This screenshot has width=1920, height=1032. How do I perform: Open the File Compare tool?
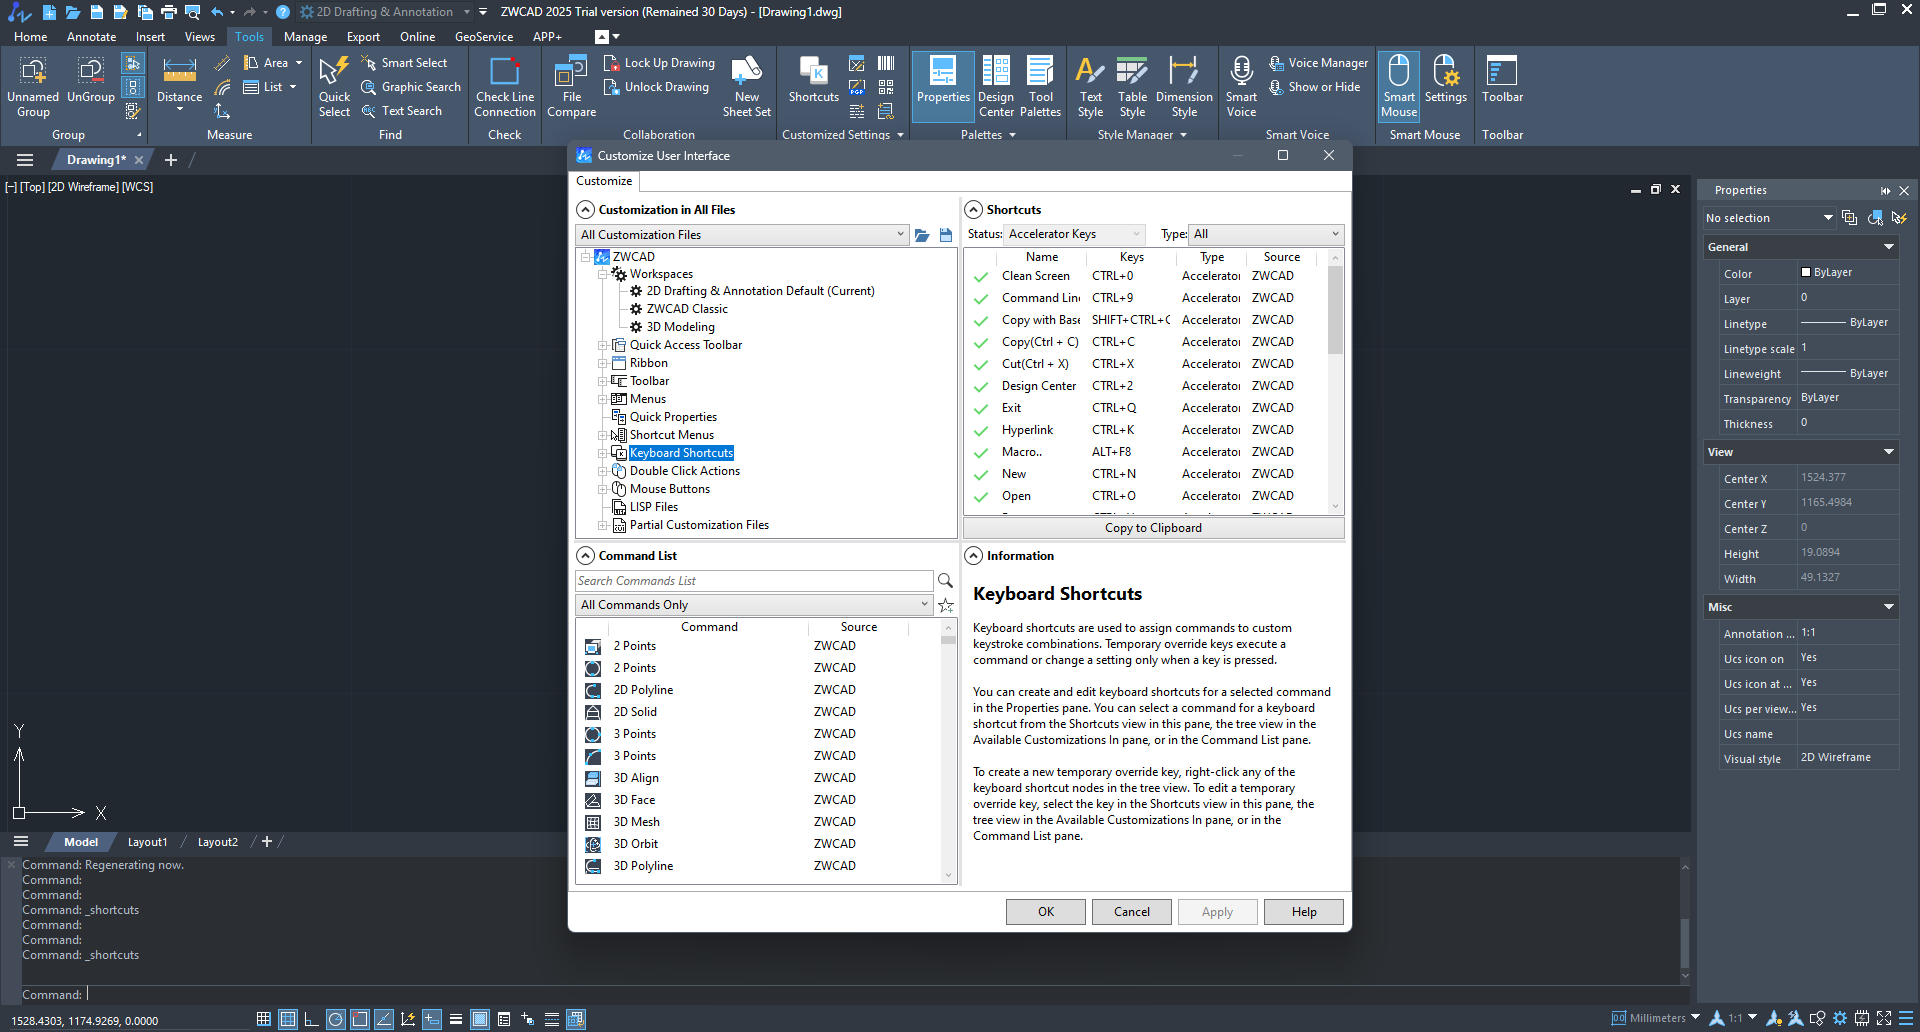[572, 87]
